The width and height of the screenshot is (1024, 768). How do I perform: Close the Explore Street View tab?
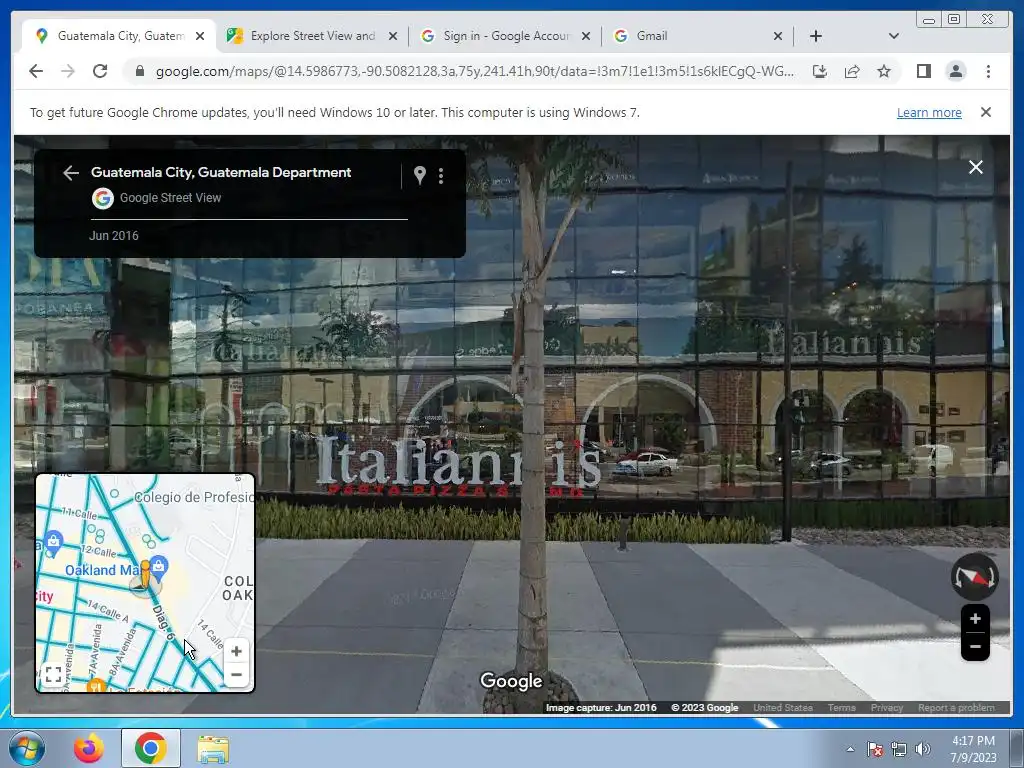pos(392,36)
